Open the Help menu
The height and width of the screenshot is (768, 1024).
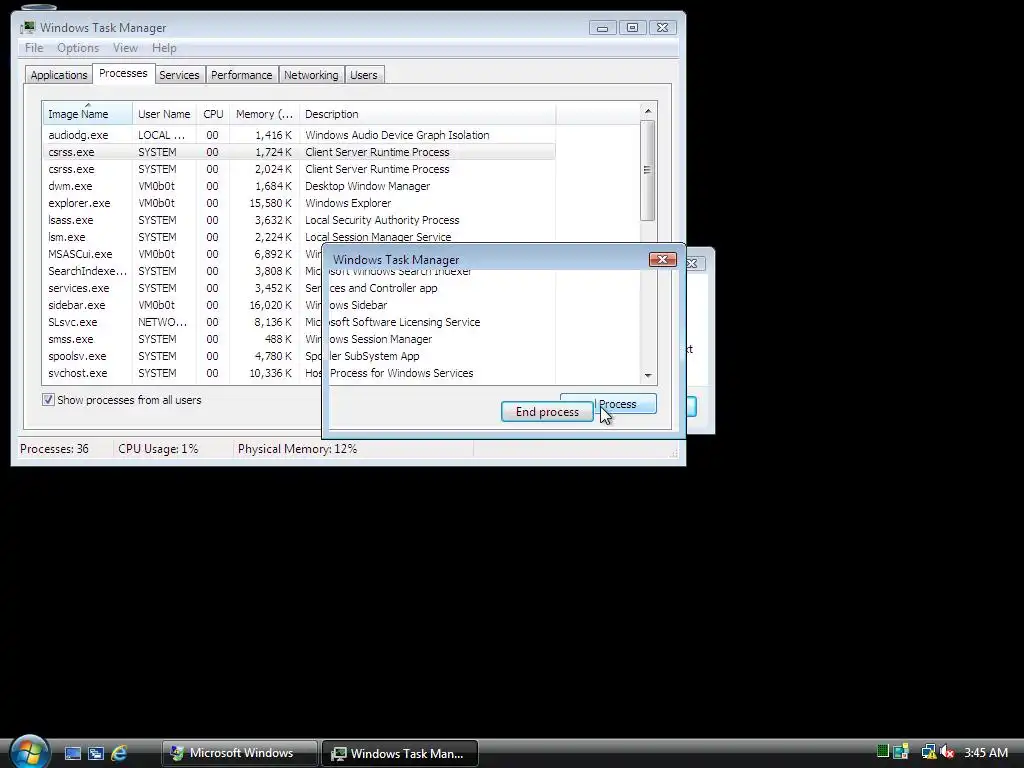(164, 48)
